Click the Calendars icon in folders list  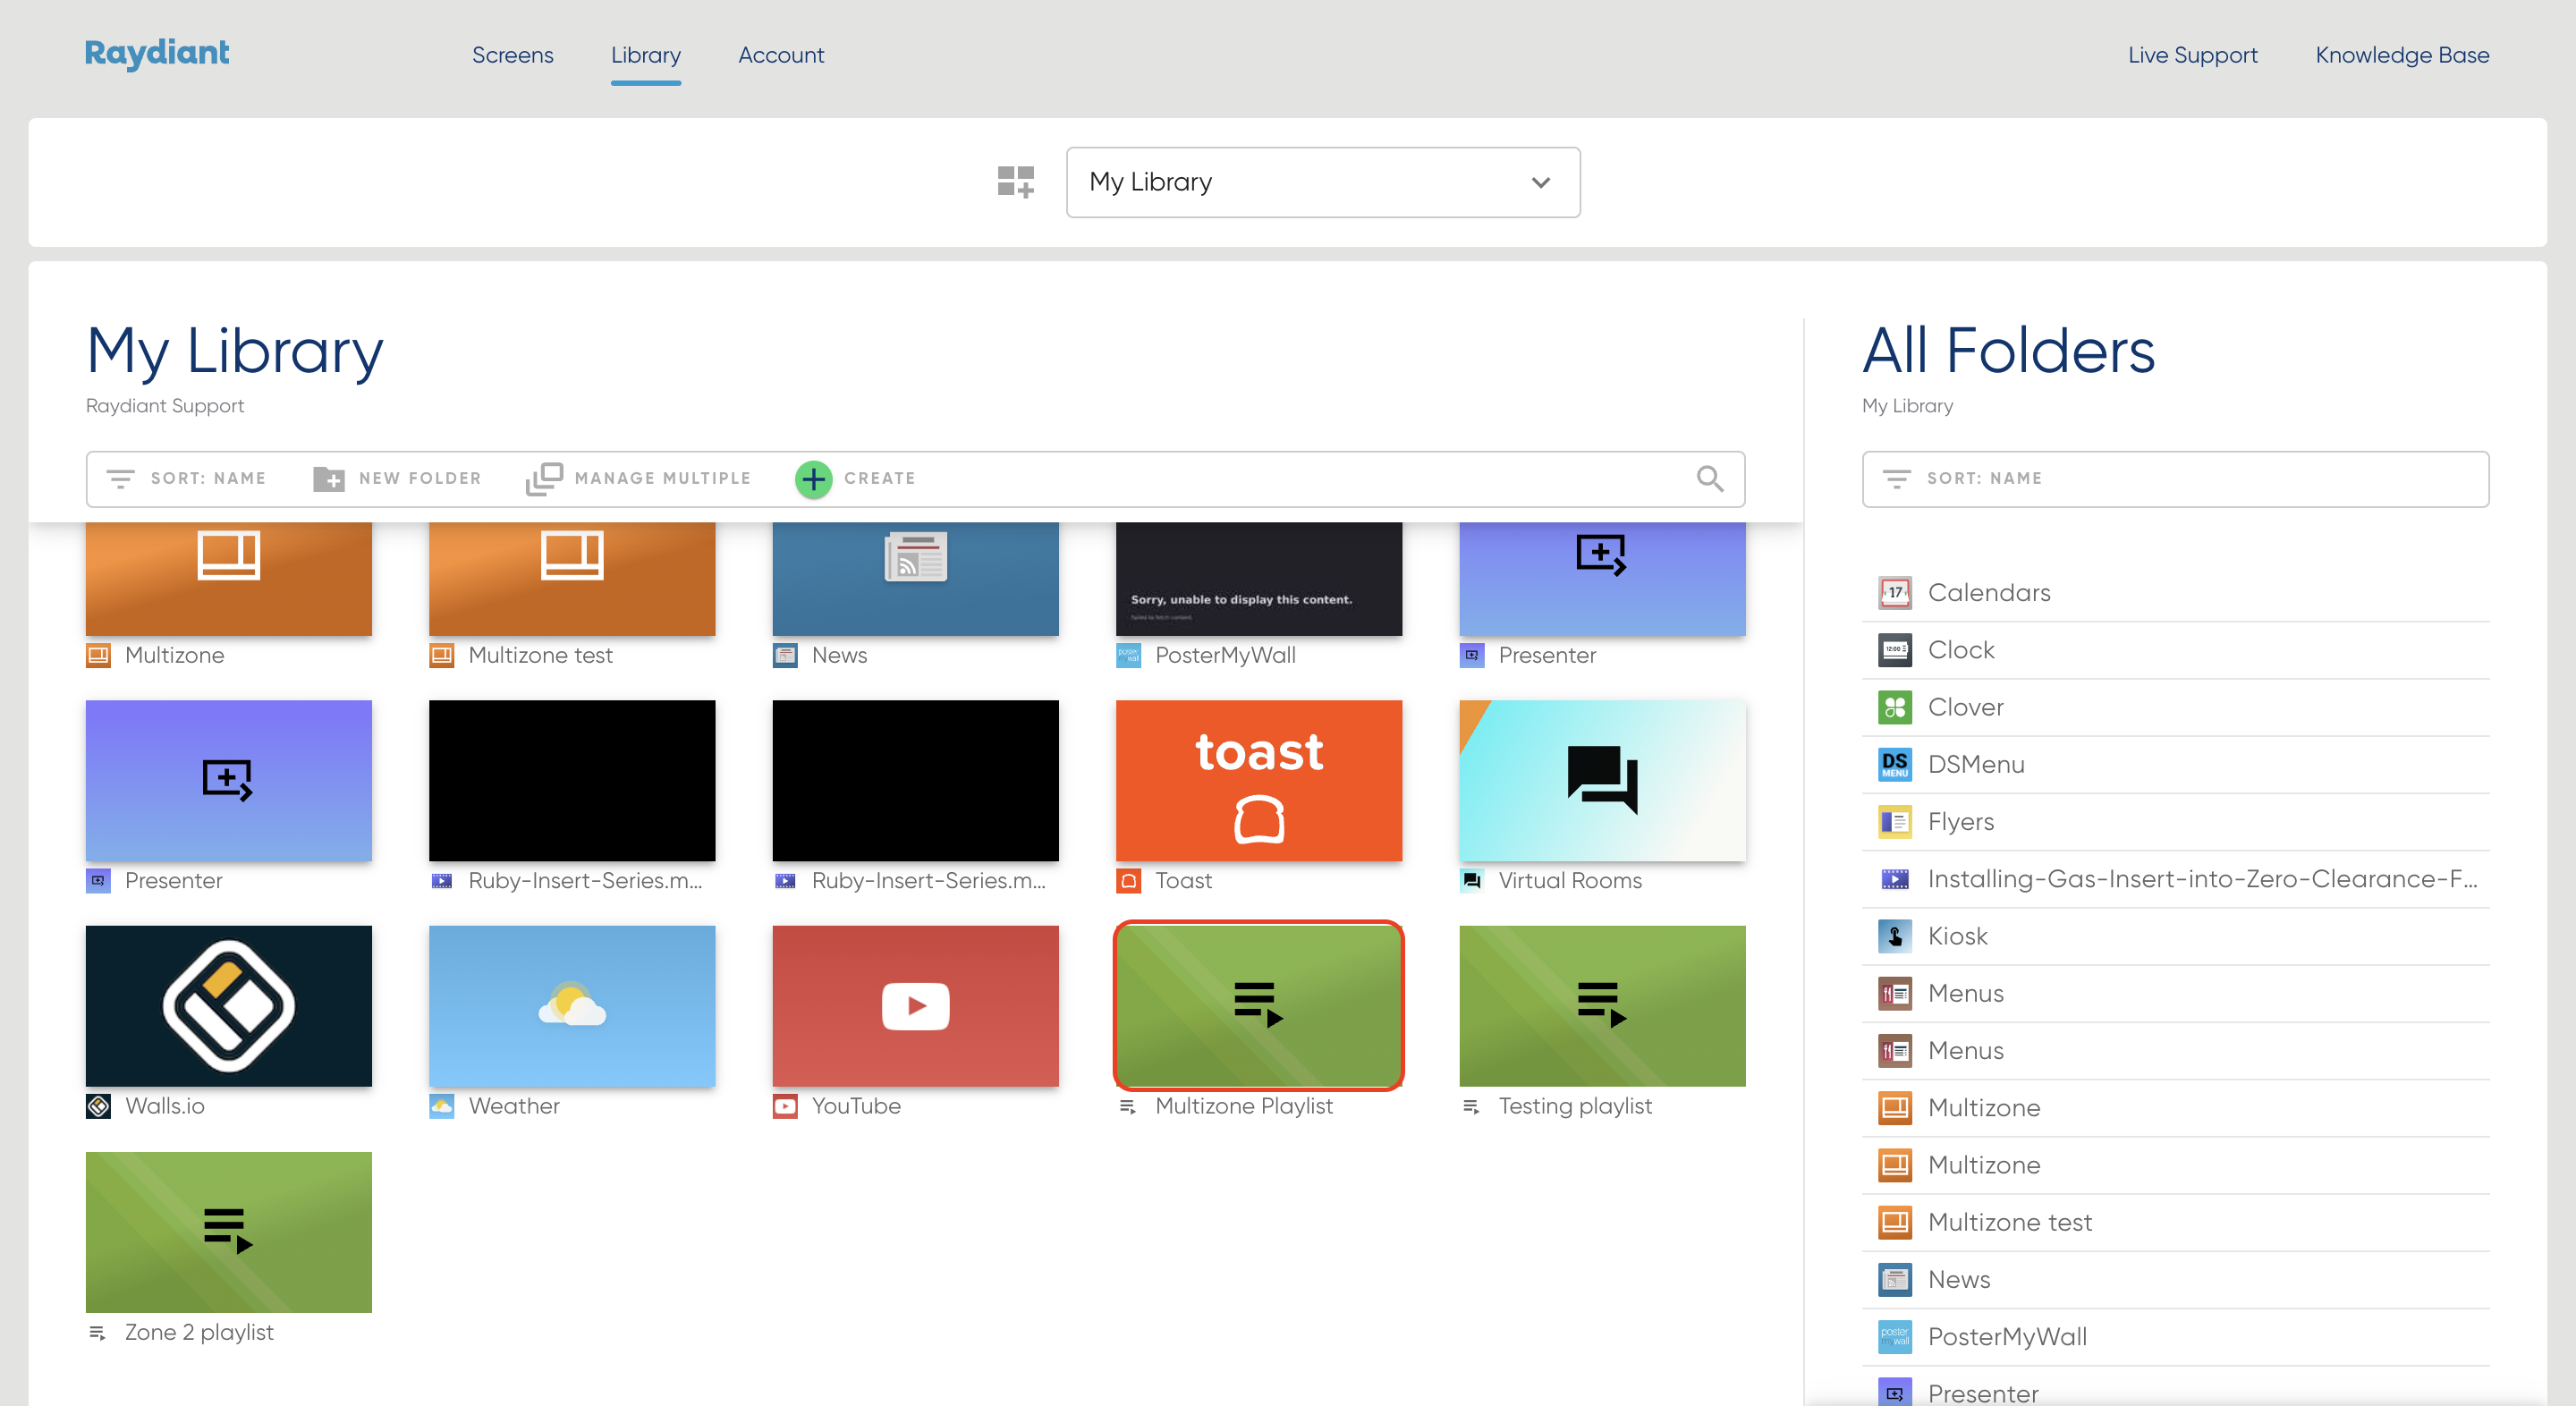point(1894,593)
